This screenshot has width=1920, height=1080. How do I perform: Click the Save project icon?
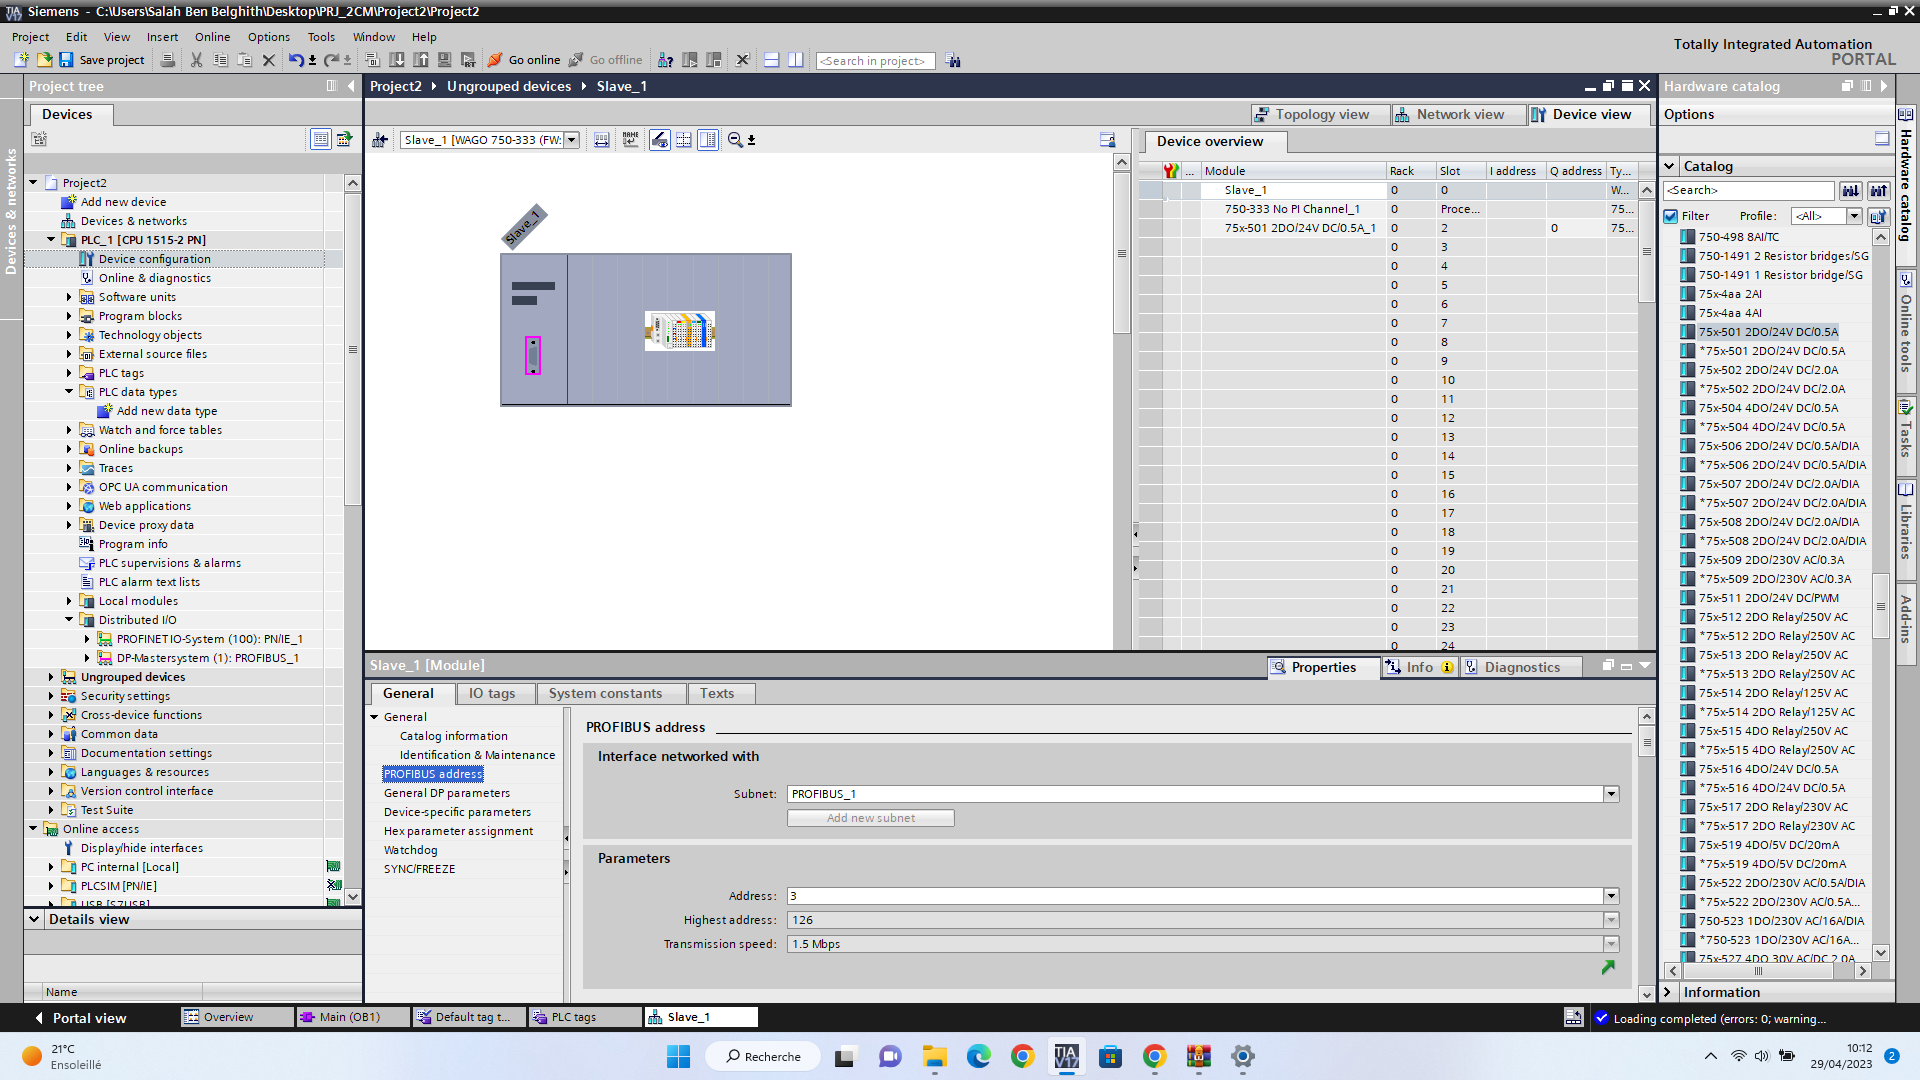[x=66, y=60]
